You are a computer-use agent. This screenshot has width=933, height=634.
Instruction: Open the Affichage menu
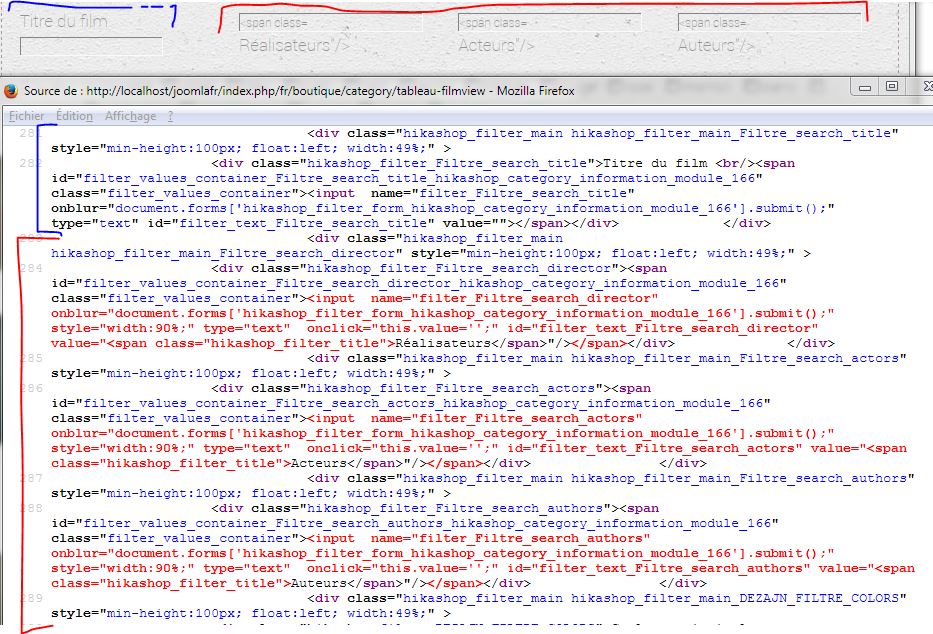(130, 116)
